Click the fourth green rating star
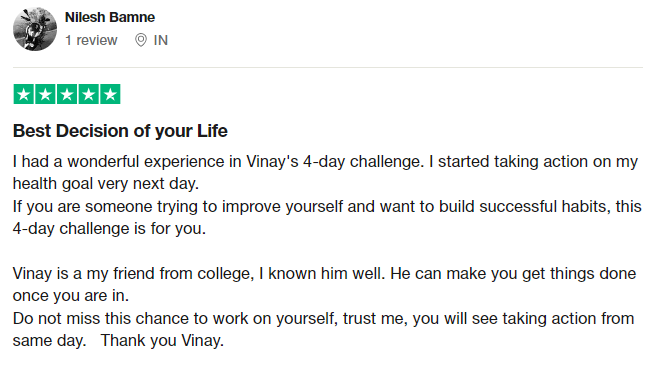Viewport: 655px width, 366px height. coord(89,94)
